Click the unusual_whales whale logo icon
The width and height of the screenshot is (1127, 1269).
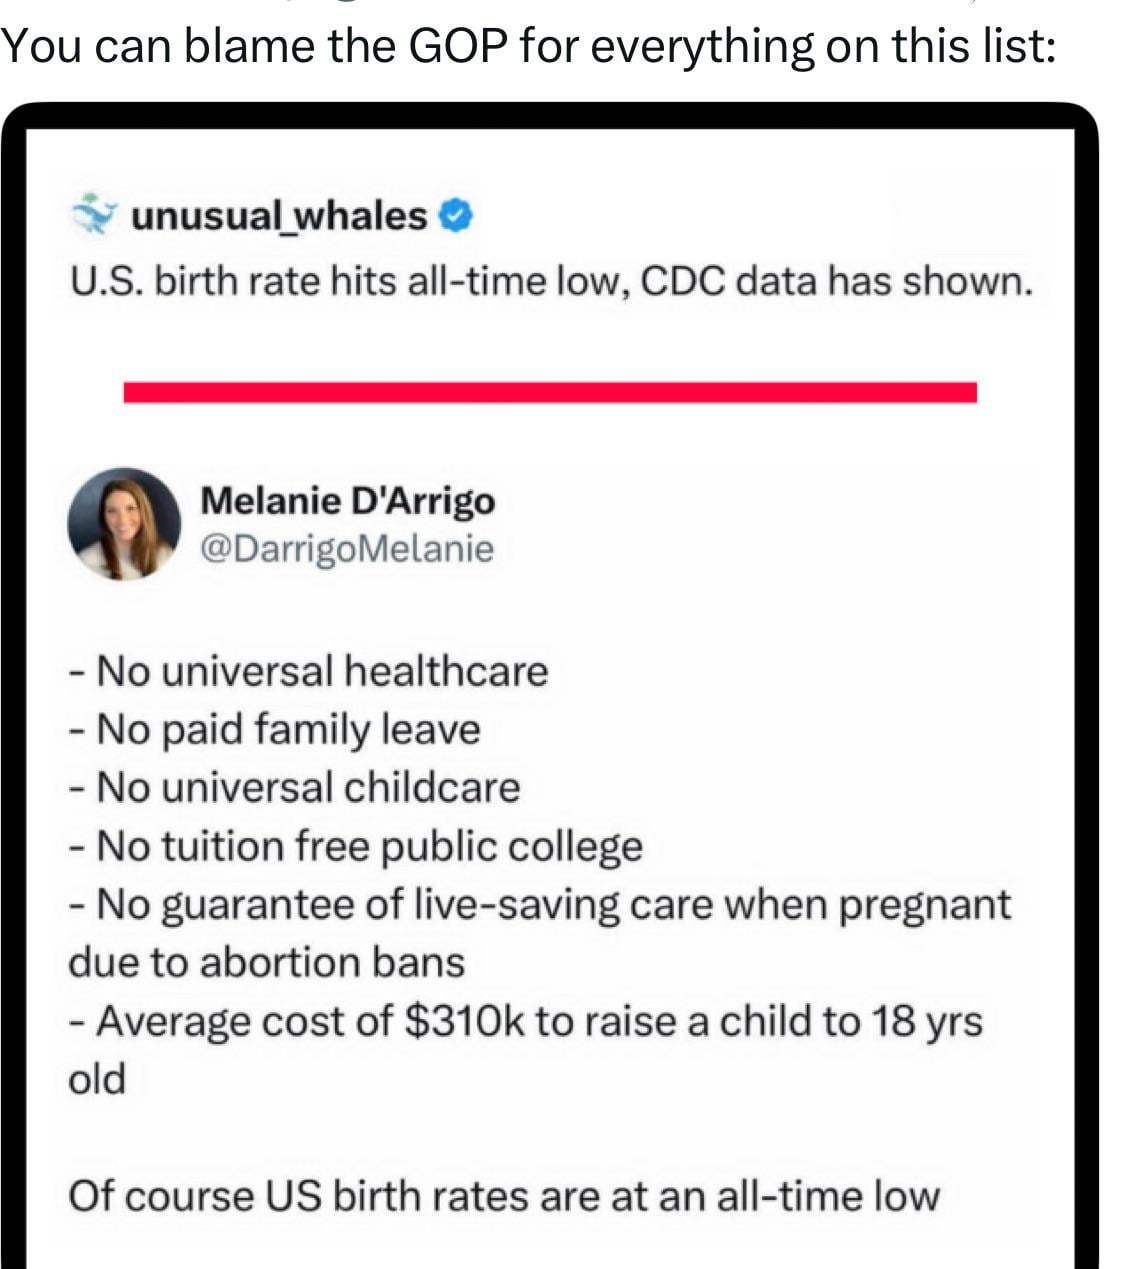[94, 213]
